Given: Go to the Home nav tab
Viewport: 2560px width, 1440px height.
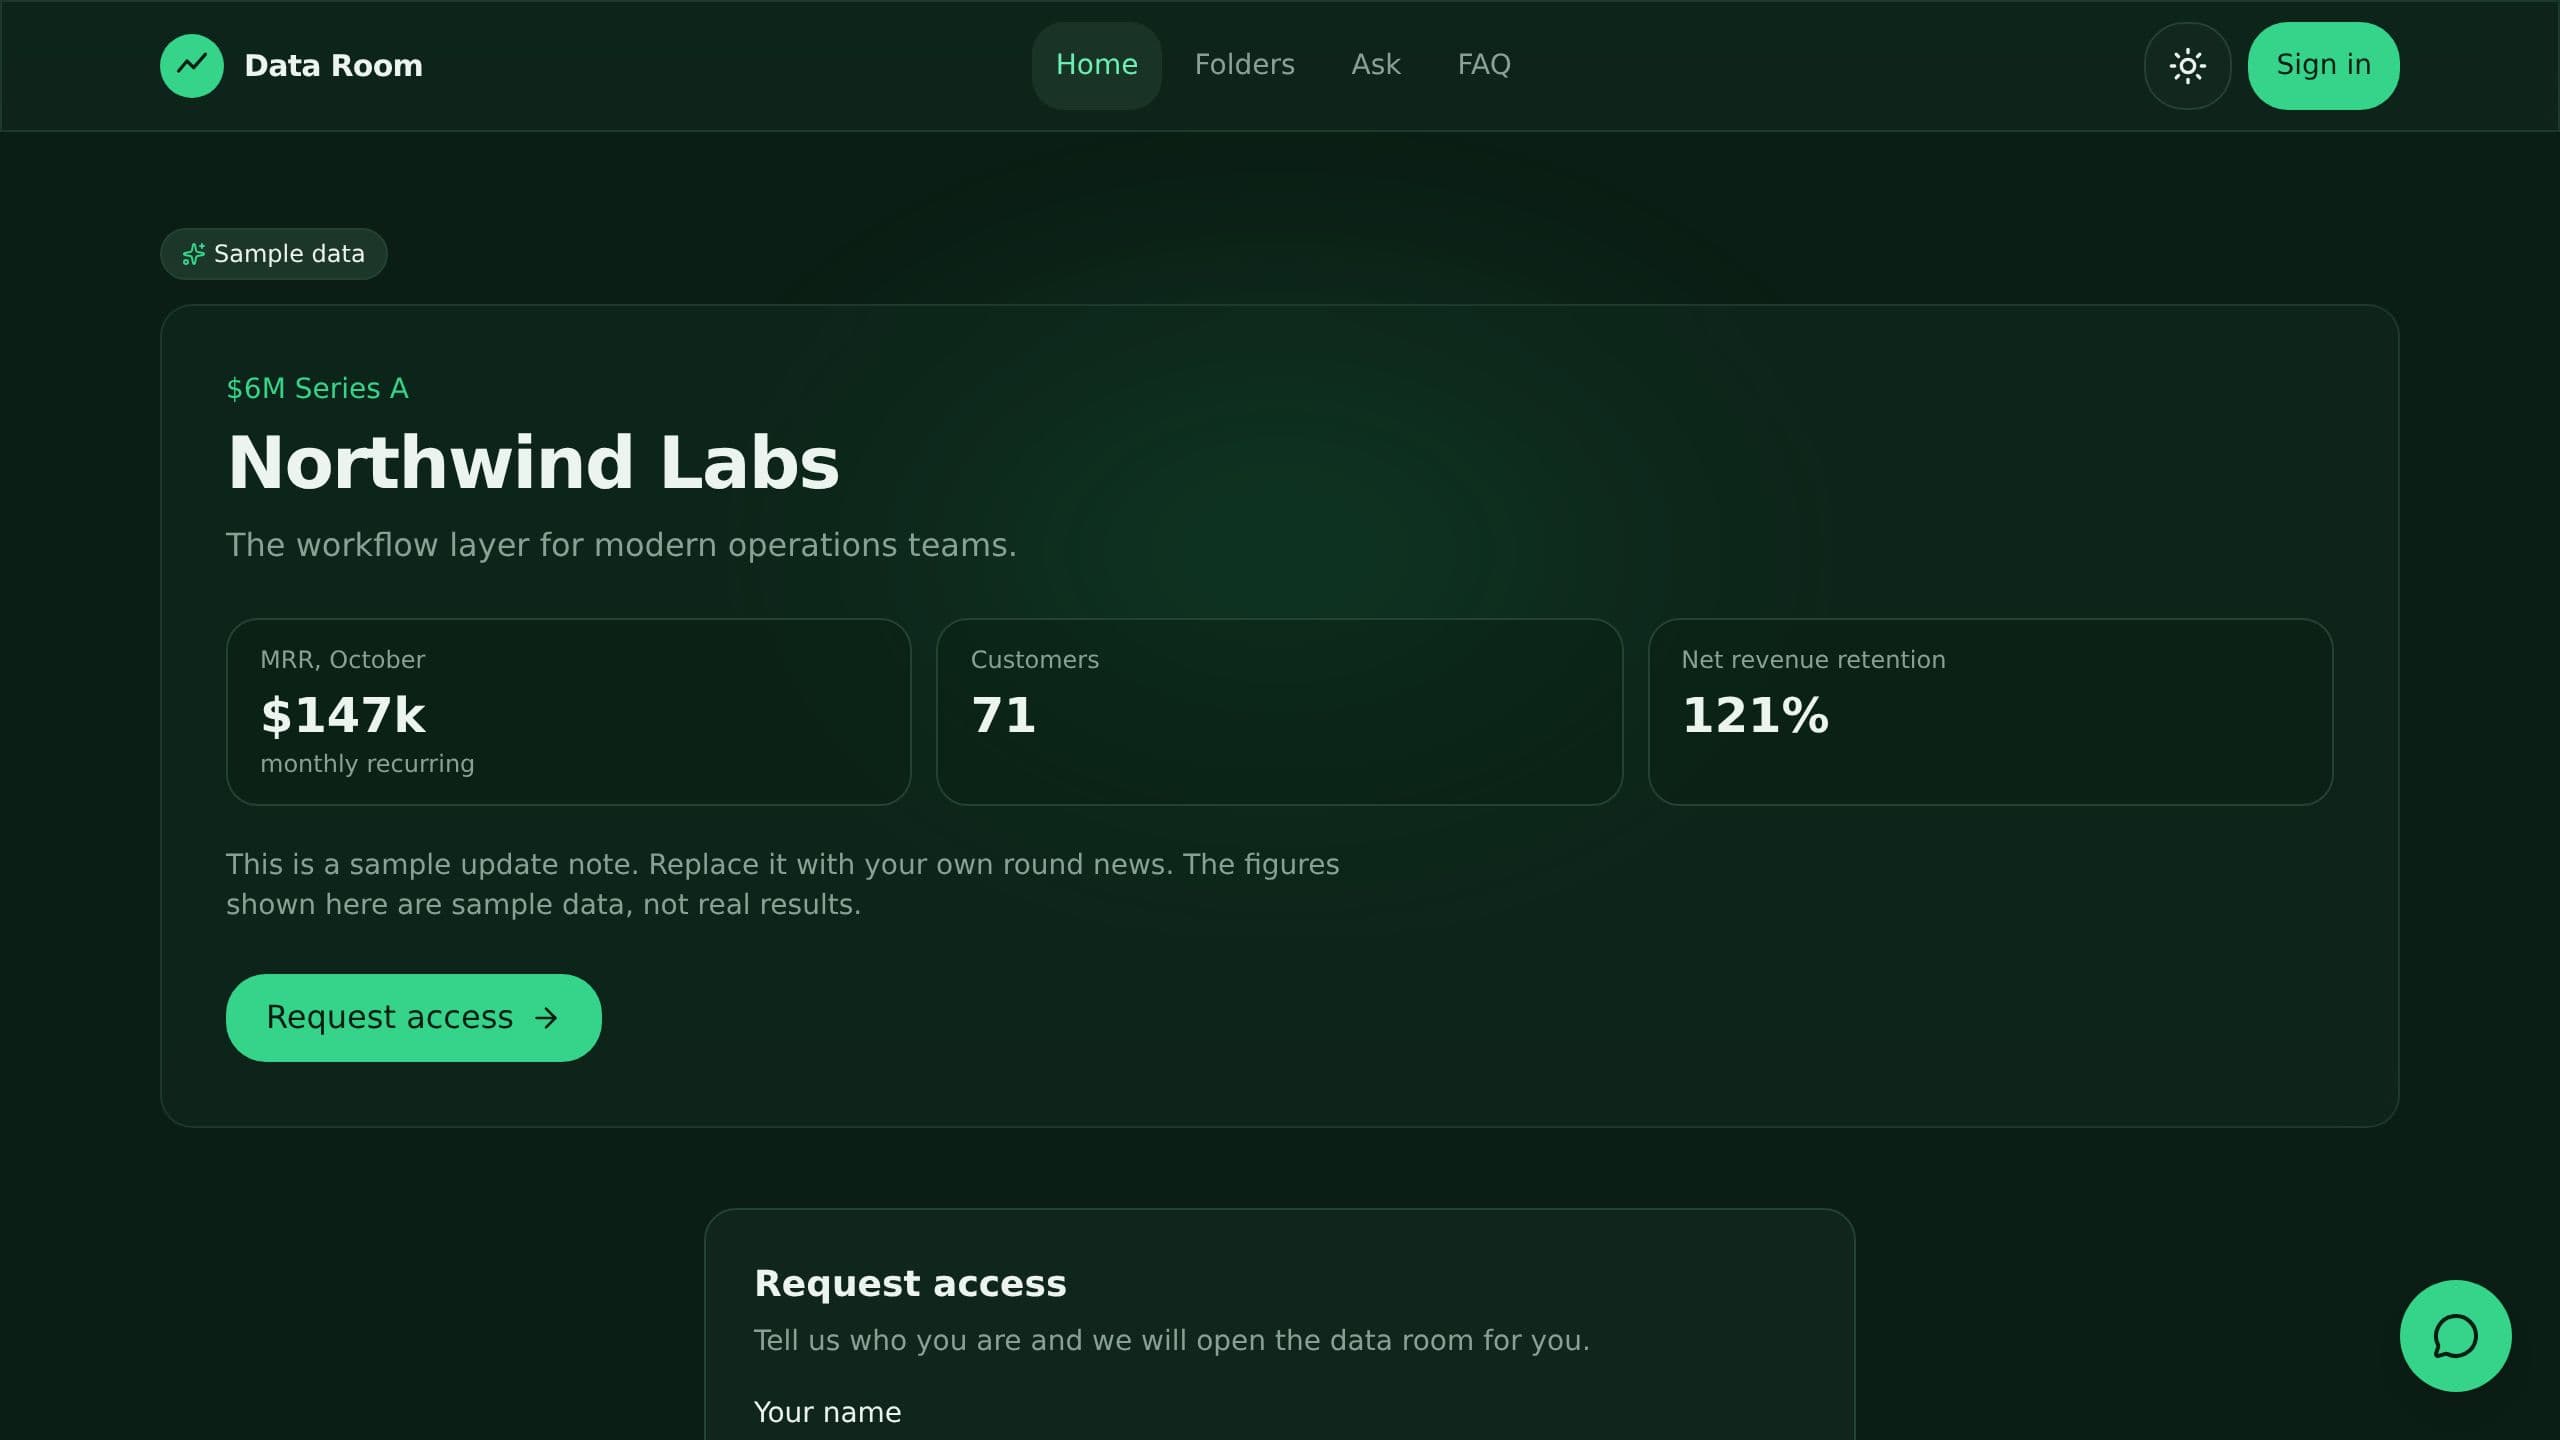Looking at the screenshot, I should tap(1096, 66).
